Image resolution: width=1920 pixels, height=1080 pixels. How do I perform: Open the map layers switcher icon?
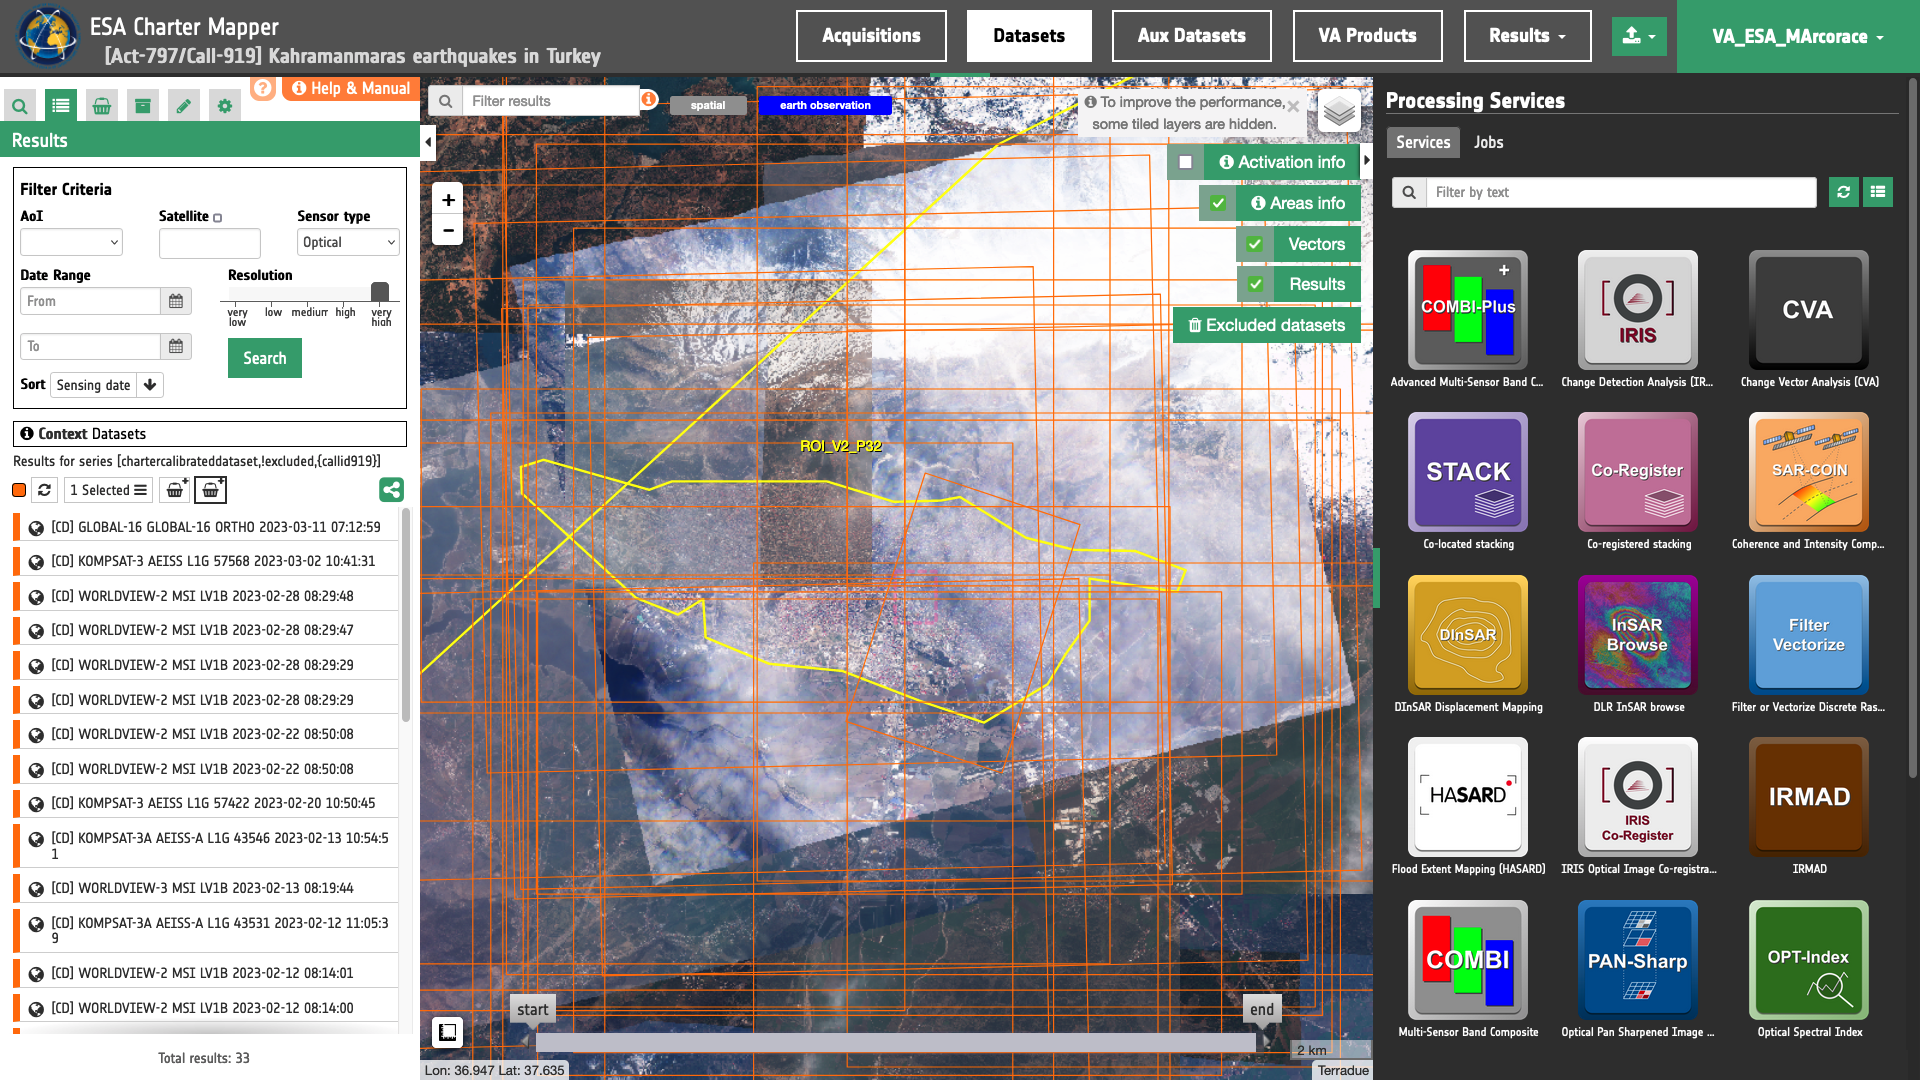tap(1339, 112)
